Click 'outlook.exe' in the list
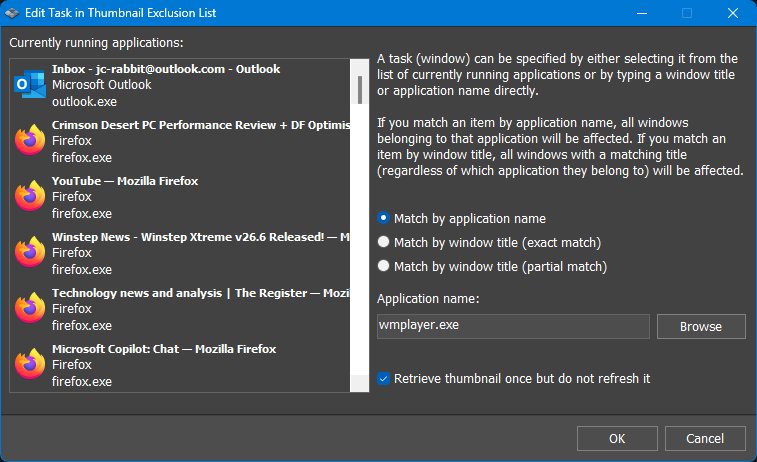The width and height of the screenshot is (757, 462). 84,102
